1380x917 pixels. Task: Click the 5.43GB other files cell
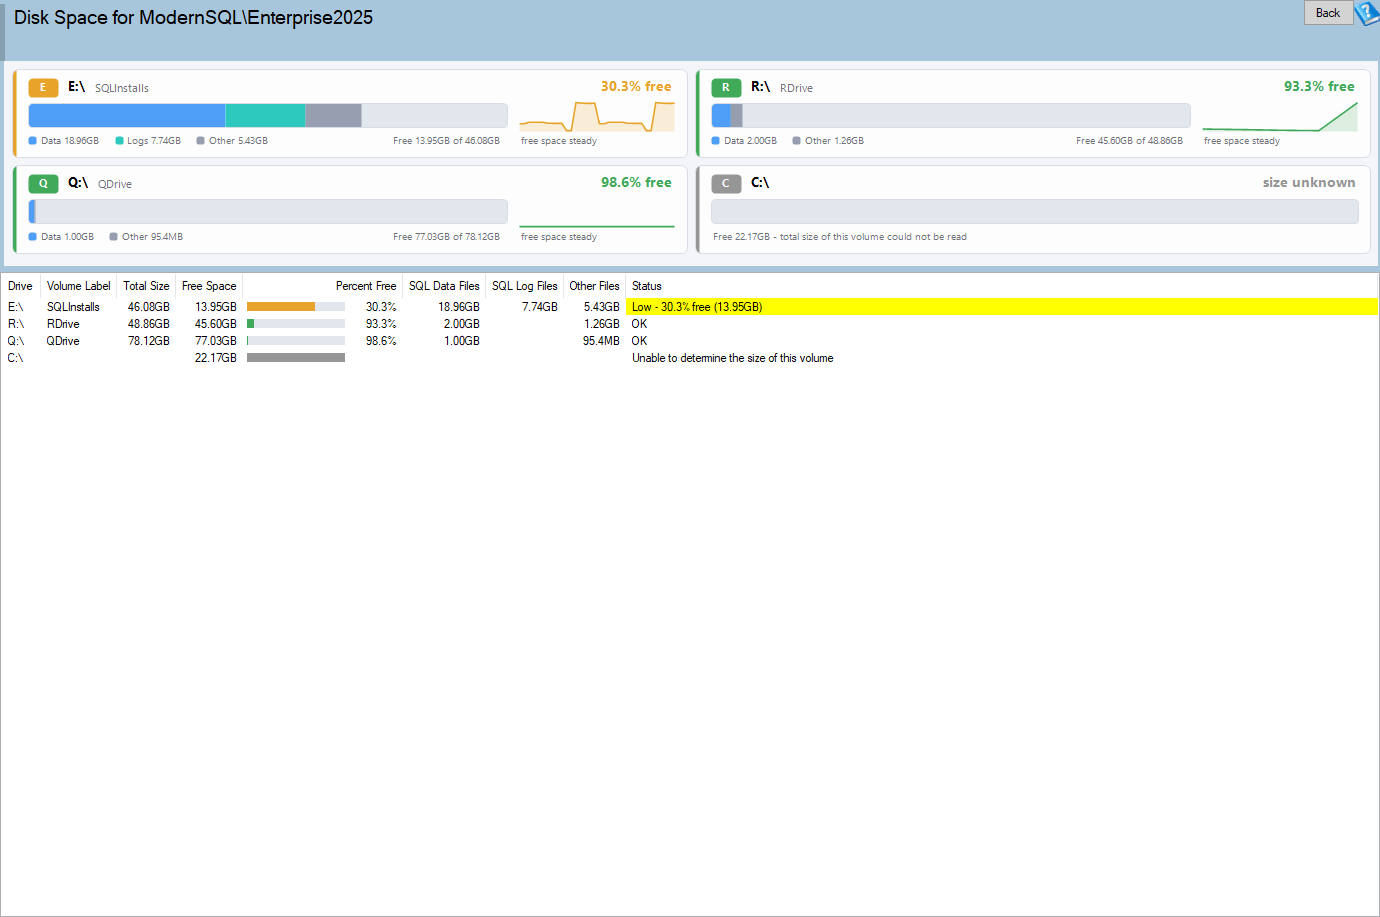[602, 307]
